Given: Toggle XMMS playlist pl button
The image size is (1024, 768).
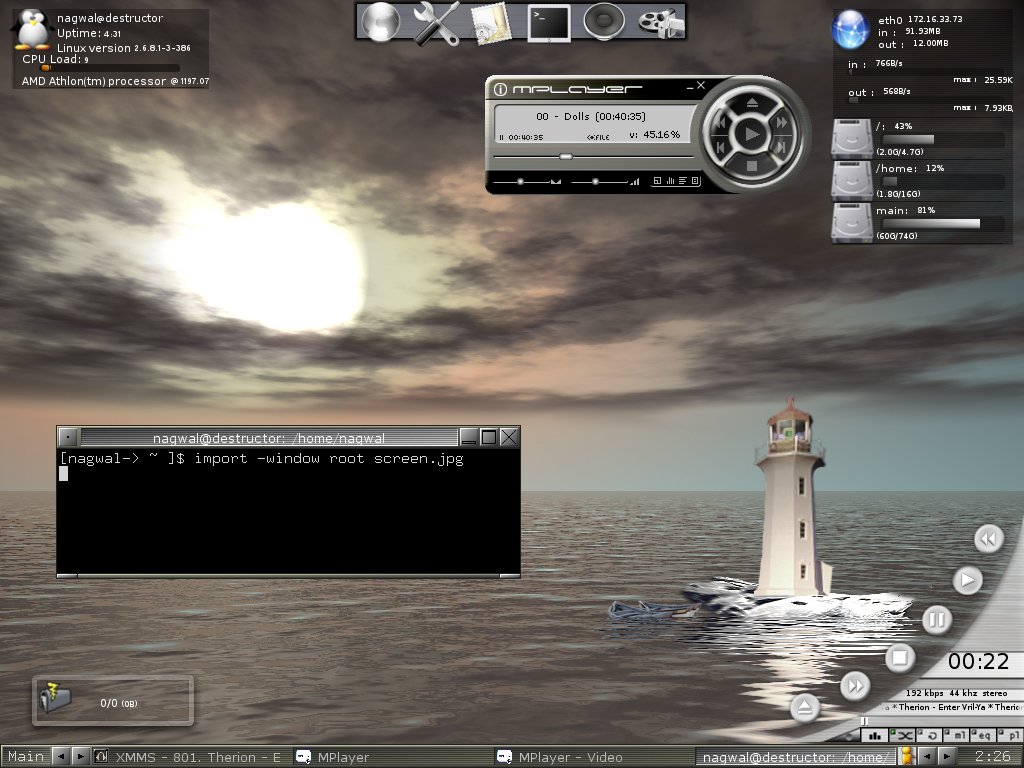Looking at the screenshot, I should pyautogui.click(x=1010, y=735).
